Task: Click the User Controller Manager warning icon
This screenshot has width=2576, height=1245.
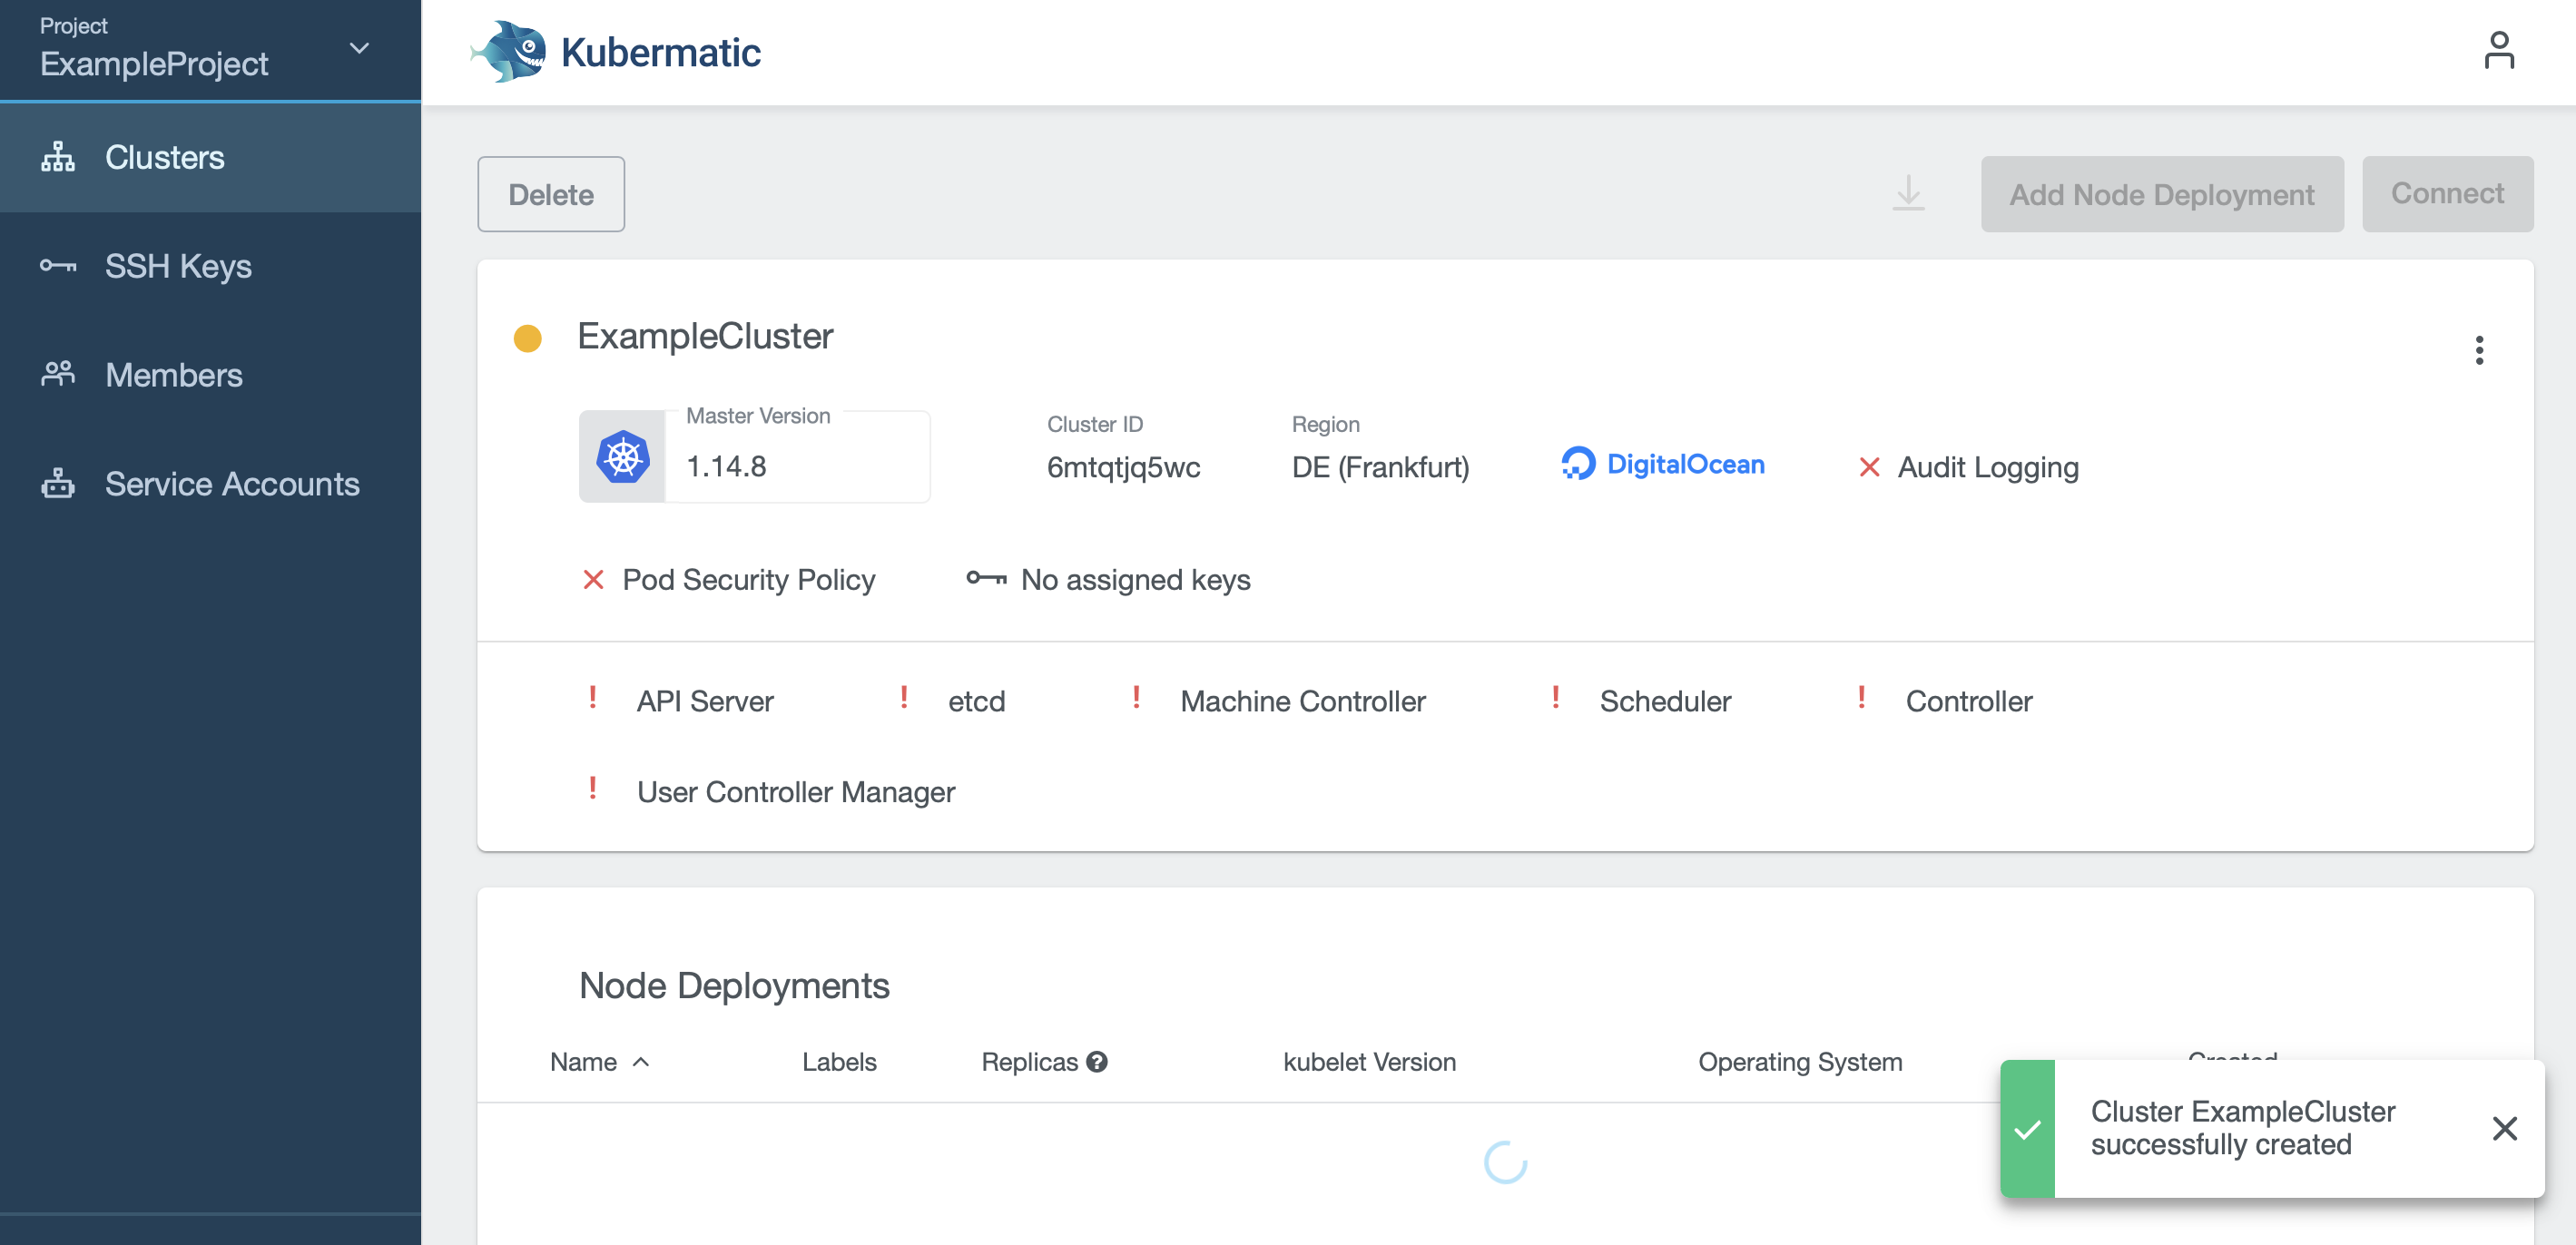Action: click(x=593, y=788)
